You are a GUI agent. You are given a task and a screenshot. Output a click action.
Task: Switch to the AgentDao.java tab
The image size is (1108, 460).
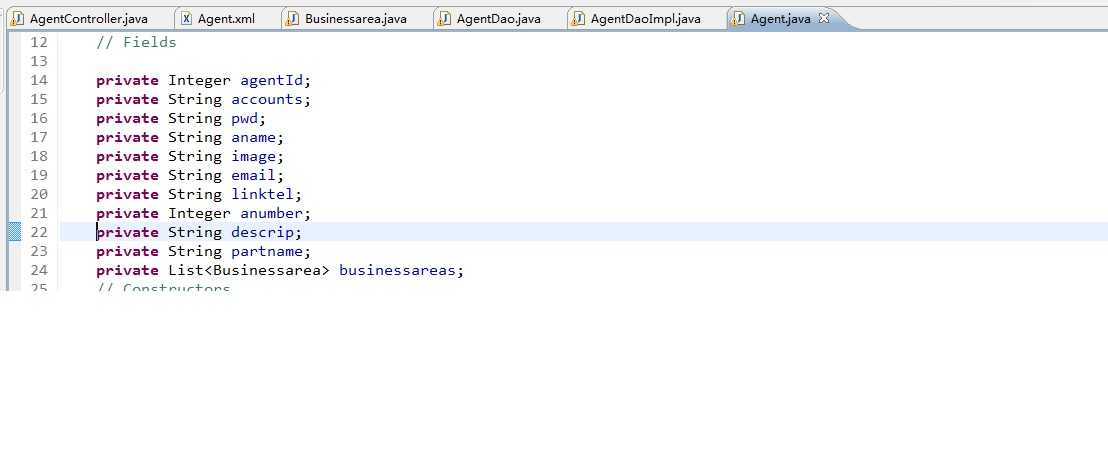[x=498, y=19]
